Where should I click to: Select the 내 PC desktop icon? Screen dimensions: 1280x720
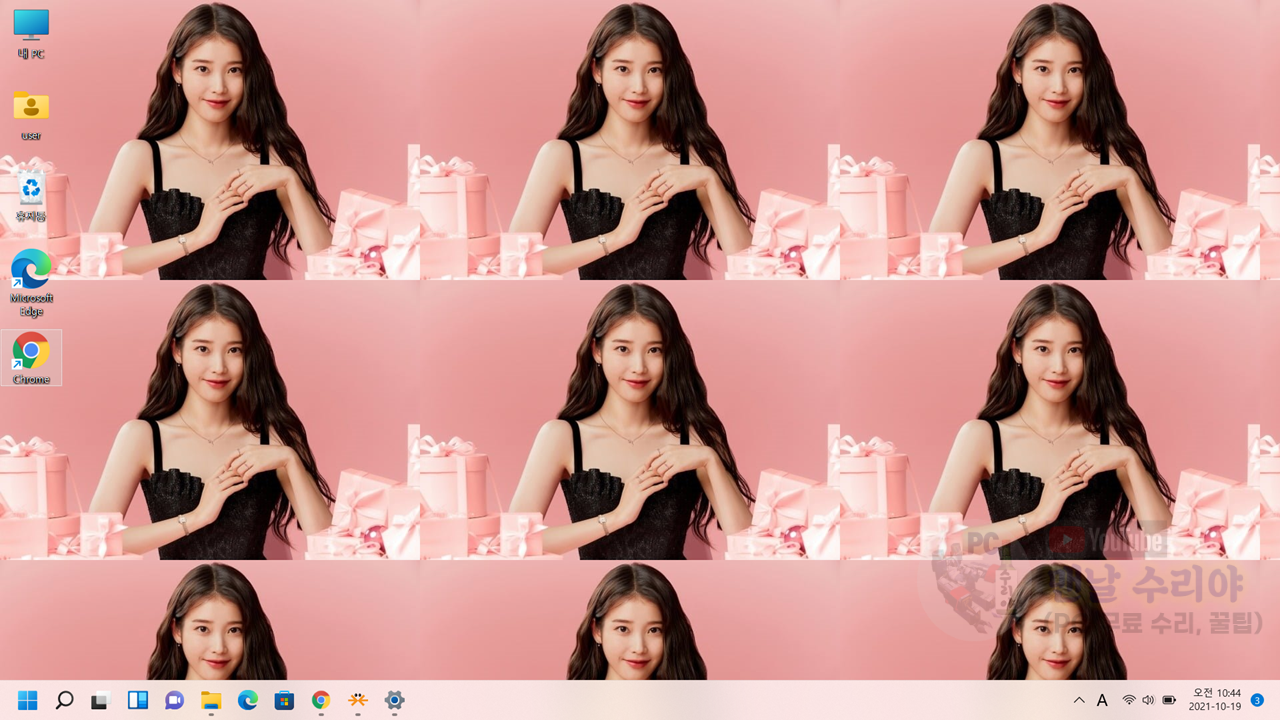point(31,33)
